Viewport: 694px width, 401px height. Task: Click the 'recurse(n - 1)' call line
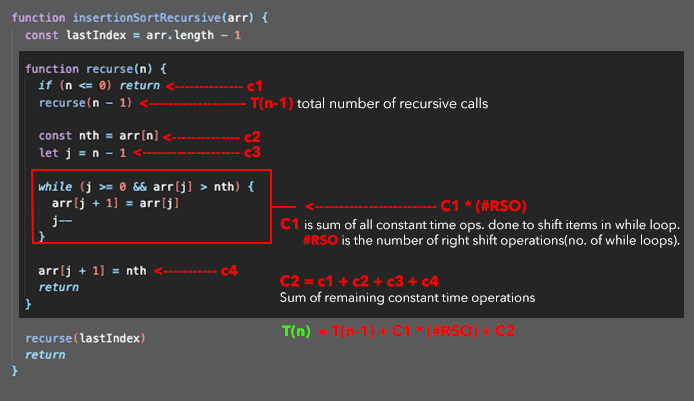tap(85, 103)
